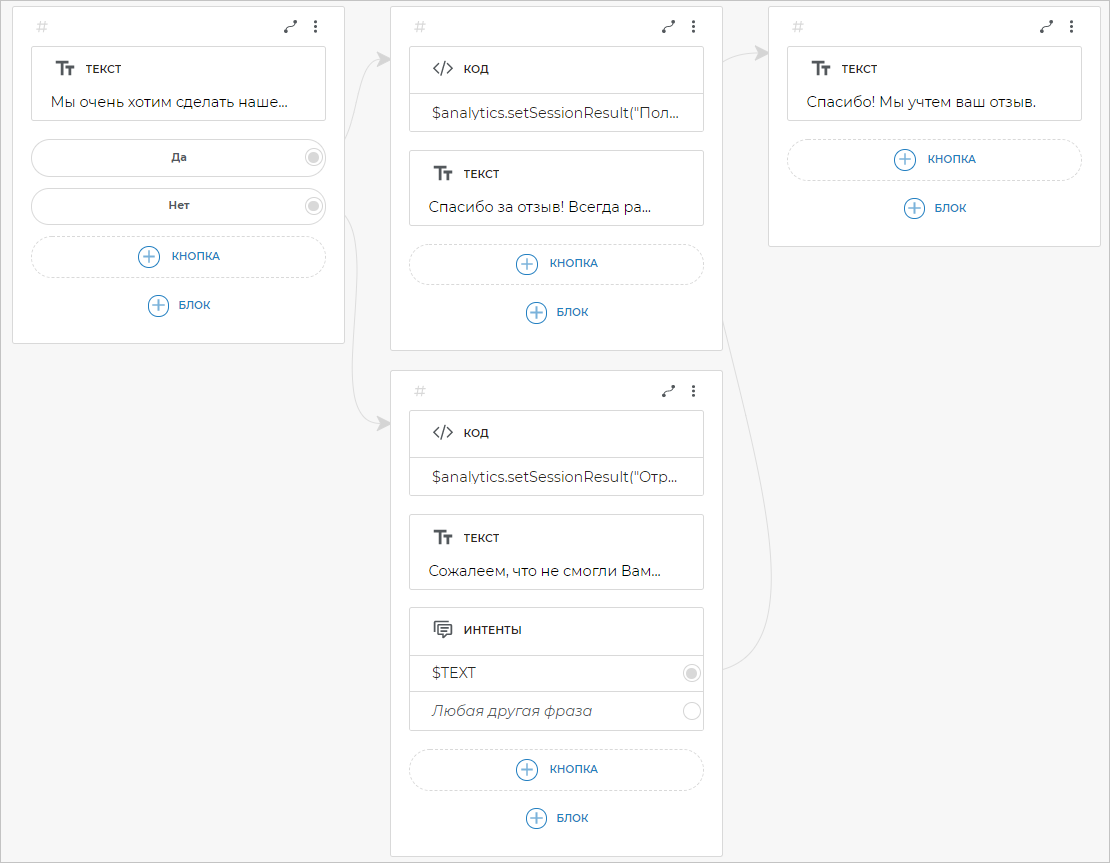The image size is (1110, 863).
Task: Add a button (Кнопка) in the first block
Action: click(178, 256)
